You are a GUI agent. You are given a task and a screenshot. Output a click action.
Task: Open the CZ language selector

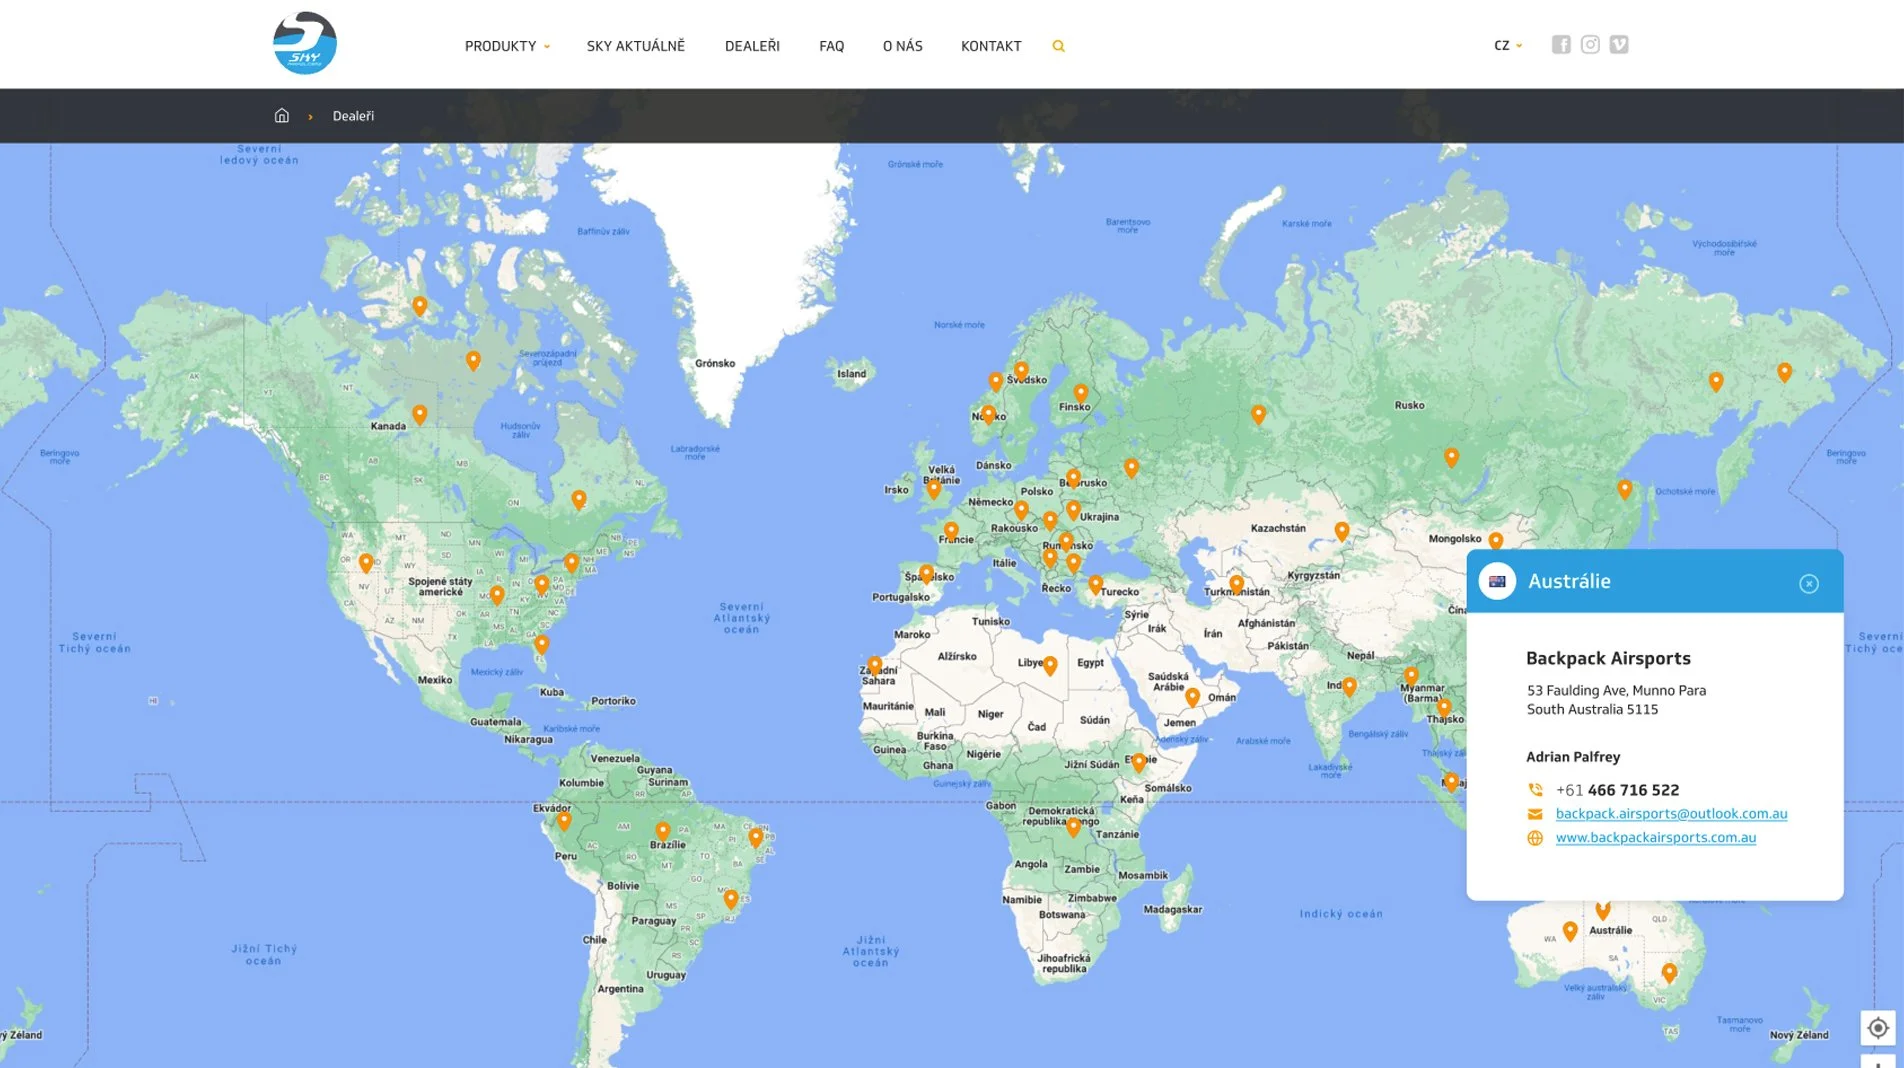tap(1508, 45)
